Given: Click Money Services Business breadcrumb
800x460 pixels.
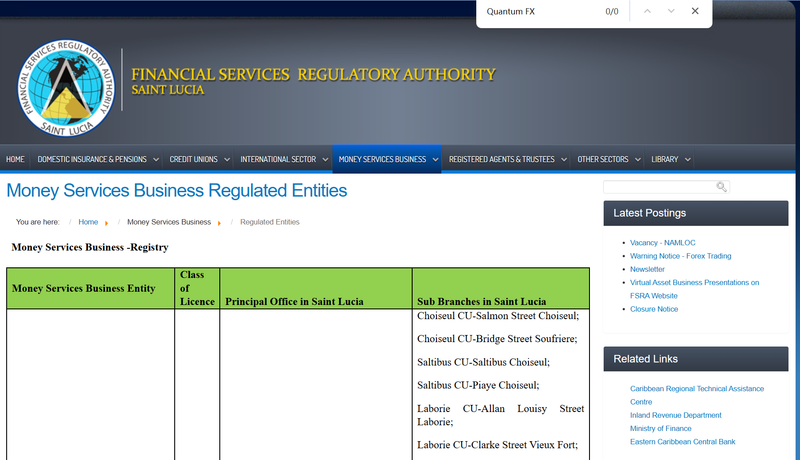Looking at the screenshot, I should 169,222.
